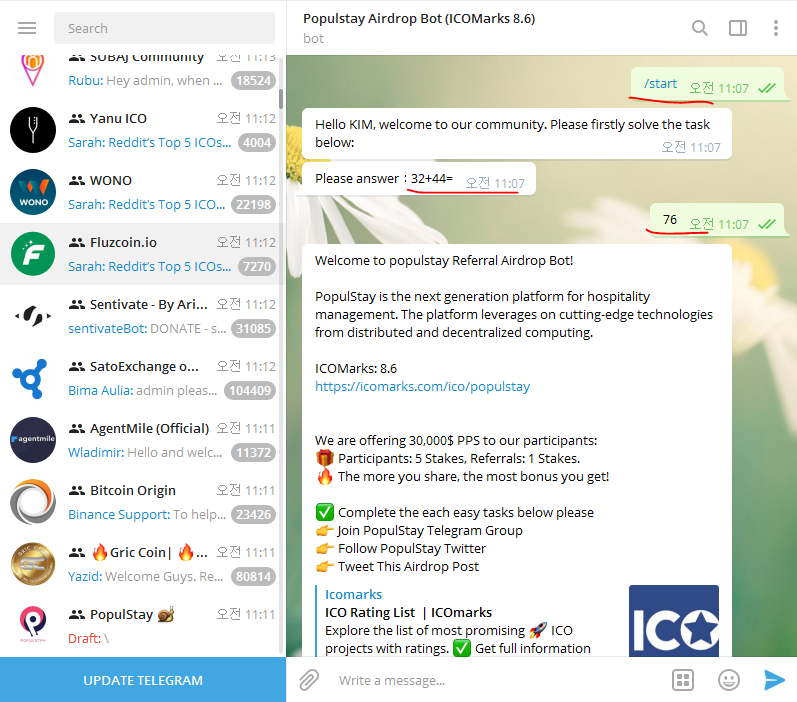This screenshot has height=702, width=797.
Task: Click the 'Please answer : 32+44=' message
Action: (419, 179)
